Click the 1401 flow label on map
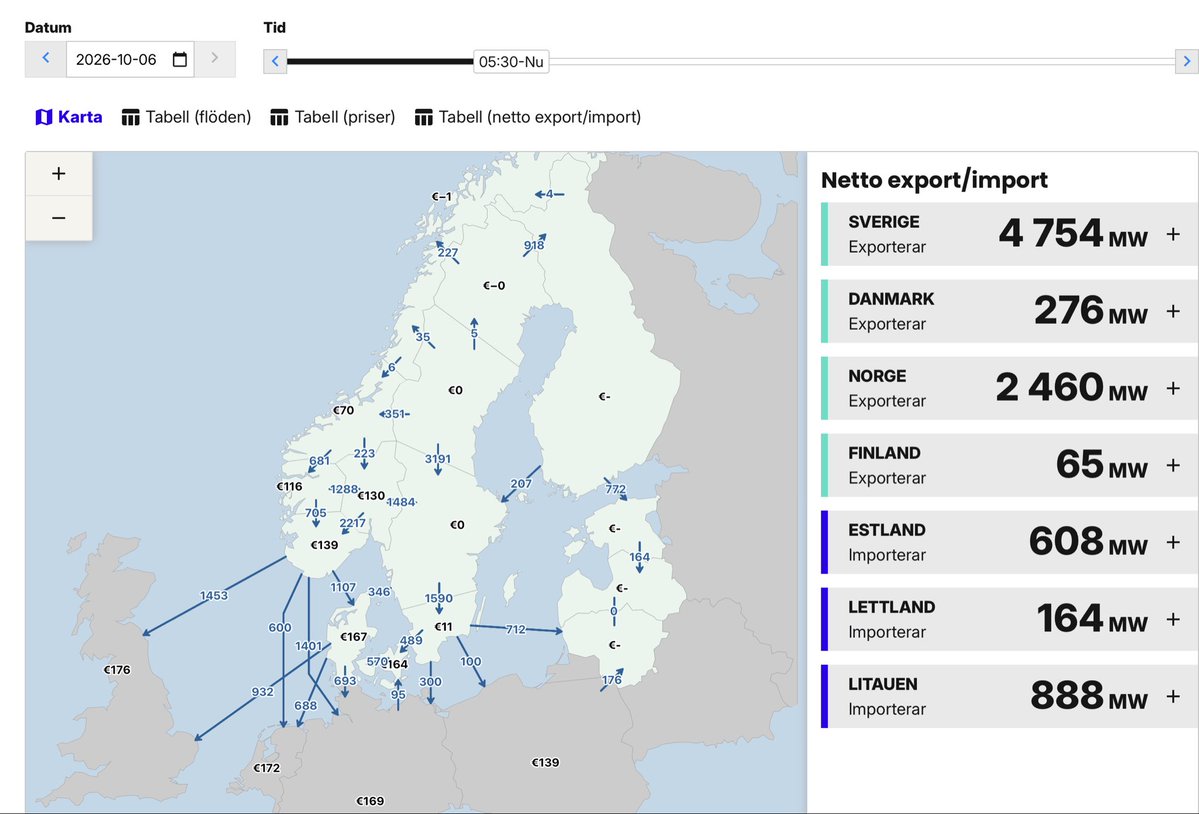Screen dimensions: 1199x814 [308, 646]
